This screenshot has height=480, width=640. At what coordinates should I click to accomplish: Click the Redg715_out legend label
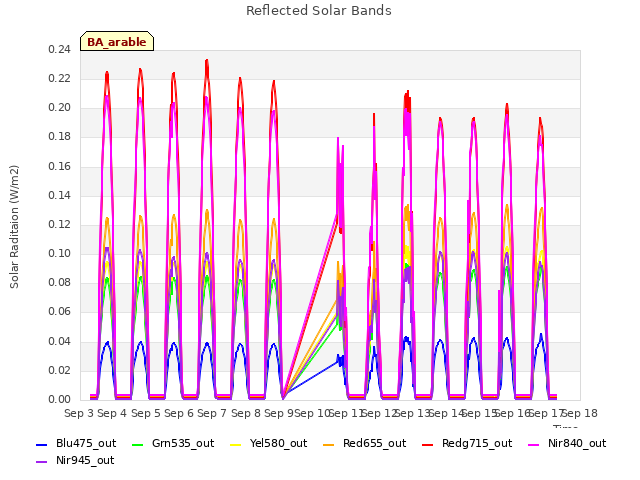(477, 443)
